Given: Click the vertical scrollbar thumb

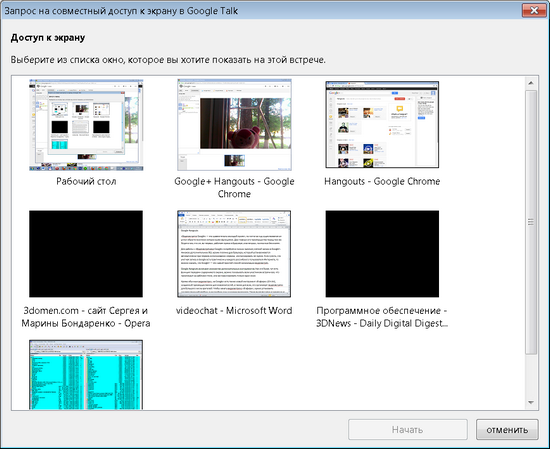Looking at the screenshot, I should (x=531, y=222).
